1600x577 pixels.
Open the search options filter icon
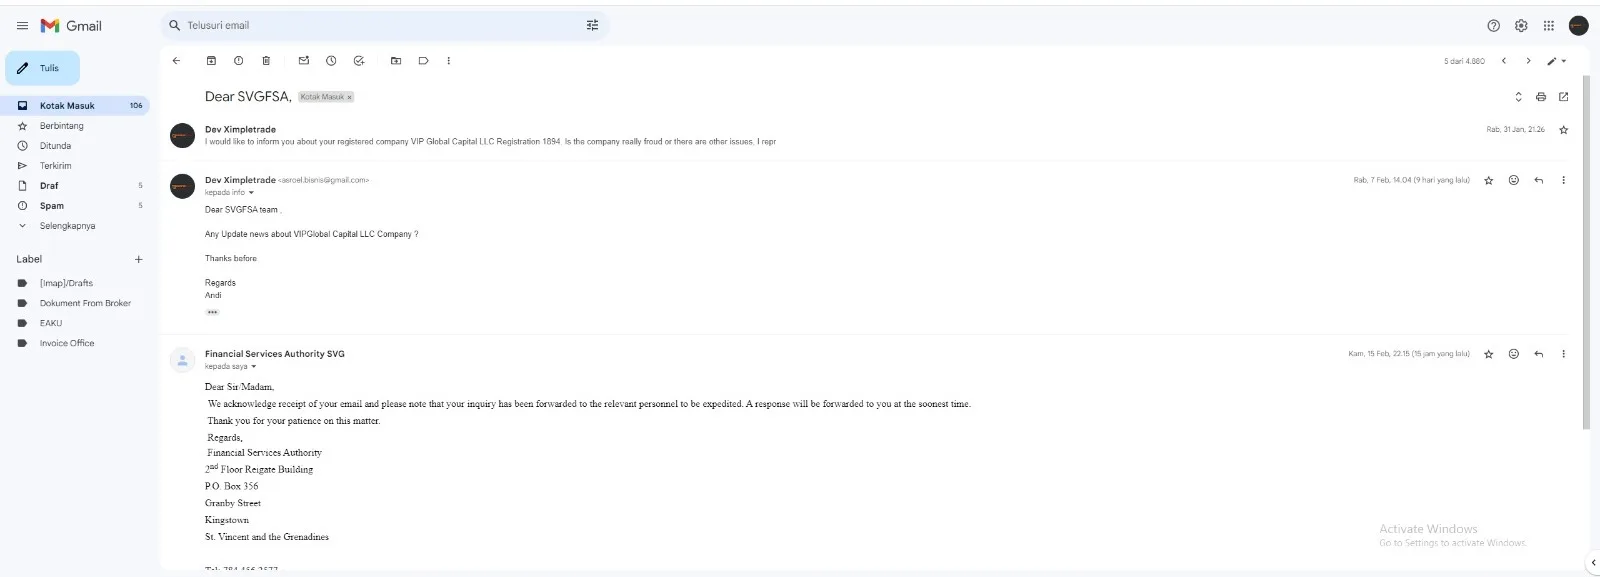click(592, 25)
